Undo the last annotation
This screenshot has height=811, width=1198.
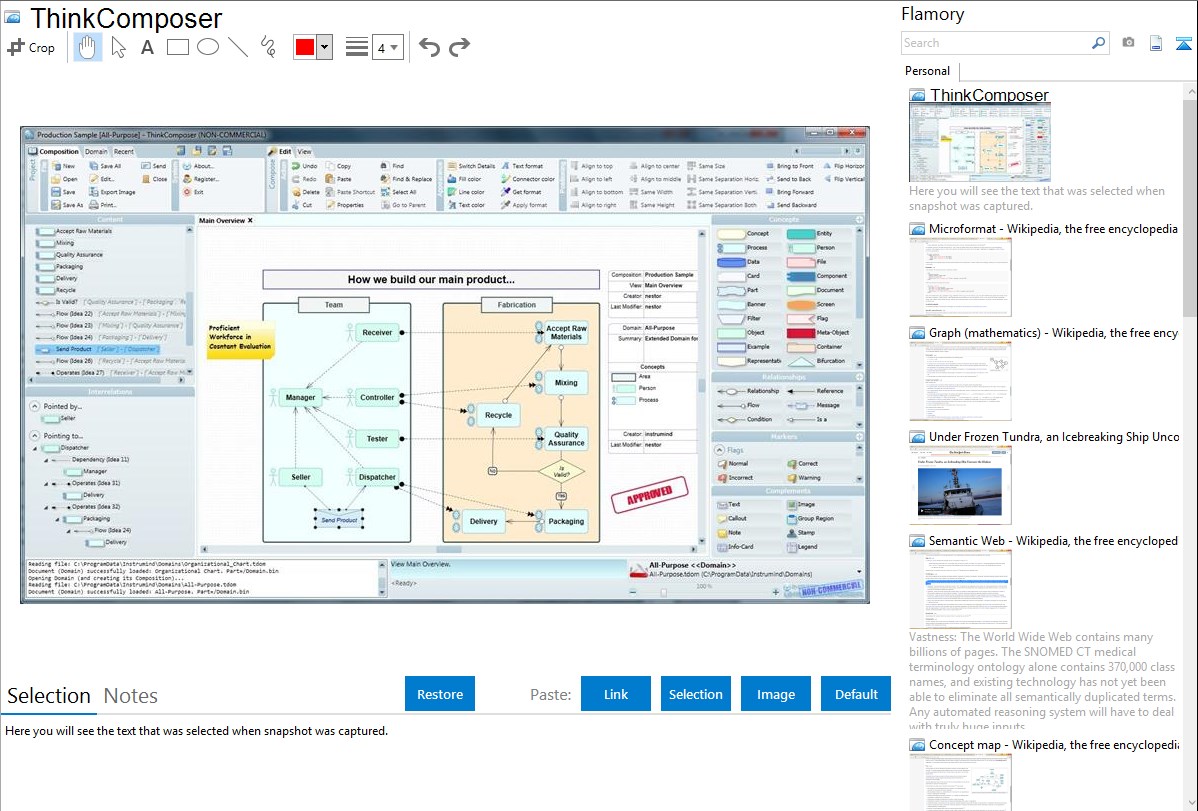[x=429, y=47]
